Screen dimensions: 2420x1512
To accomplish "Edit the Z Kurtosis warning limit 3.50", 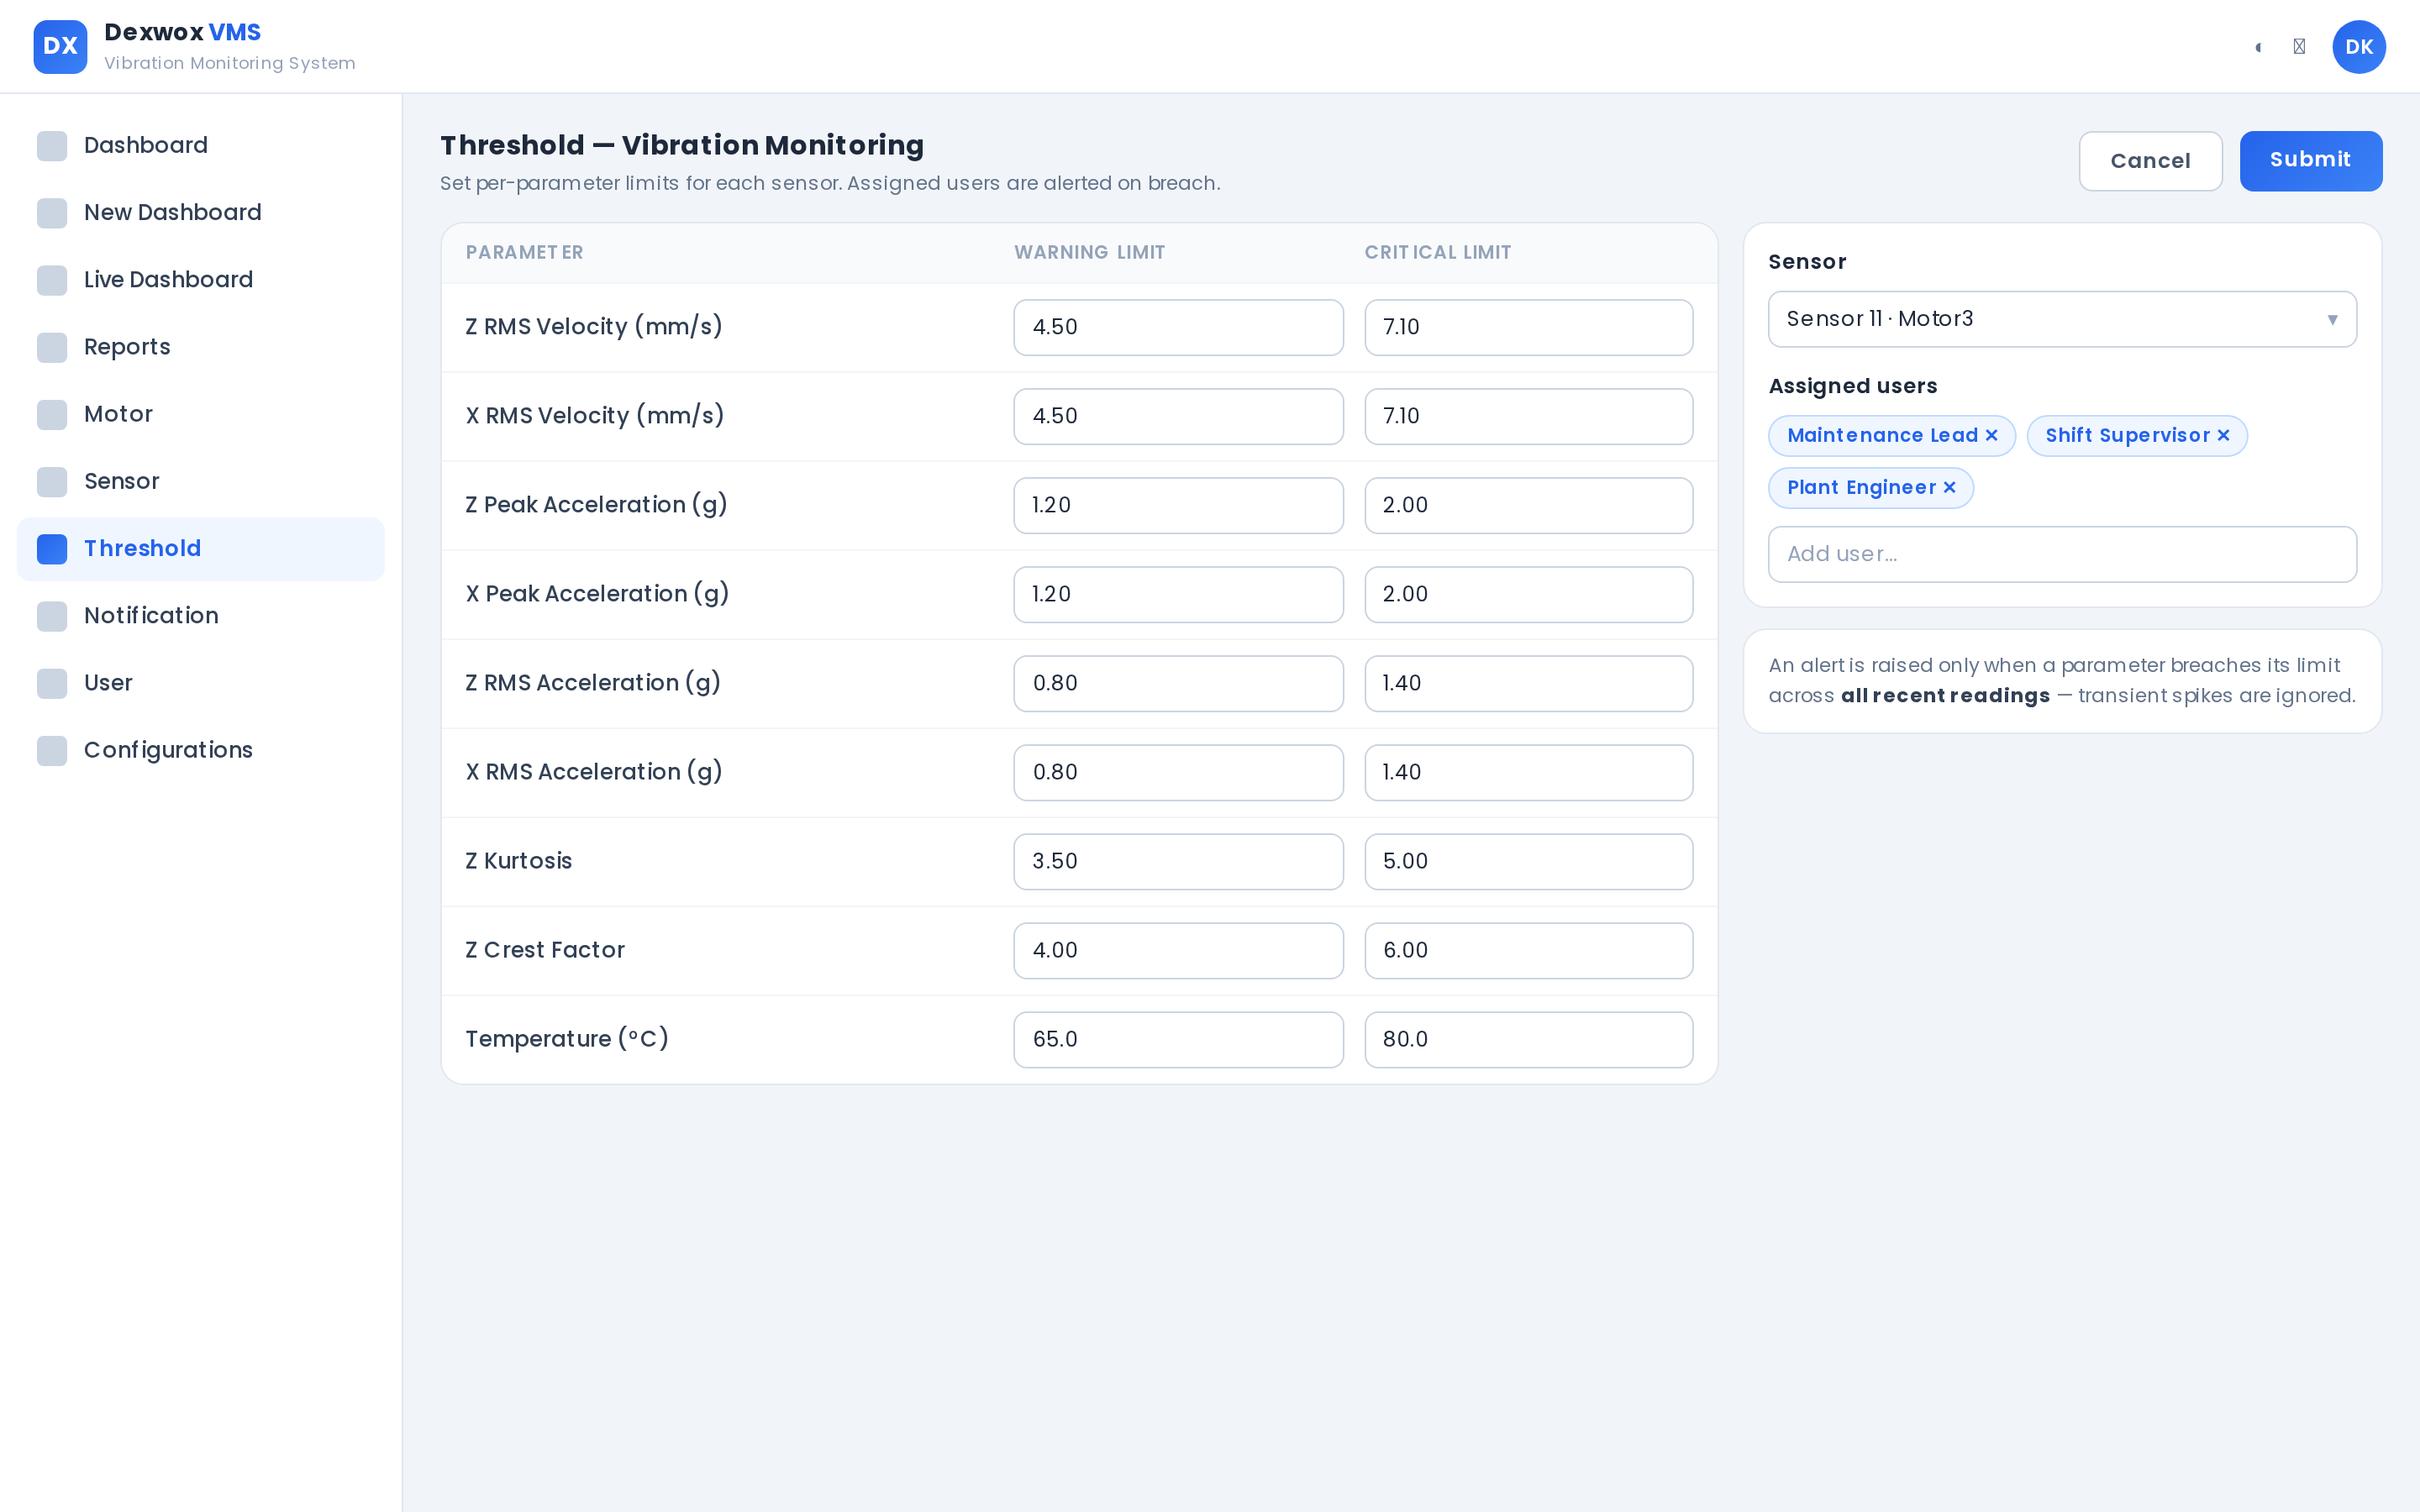I will point(1178,861).
